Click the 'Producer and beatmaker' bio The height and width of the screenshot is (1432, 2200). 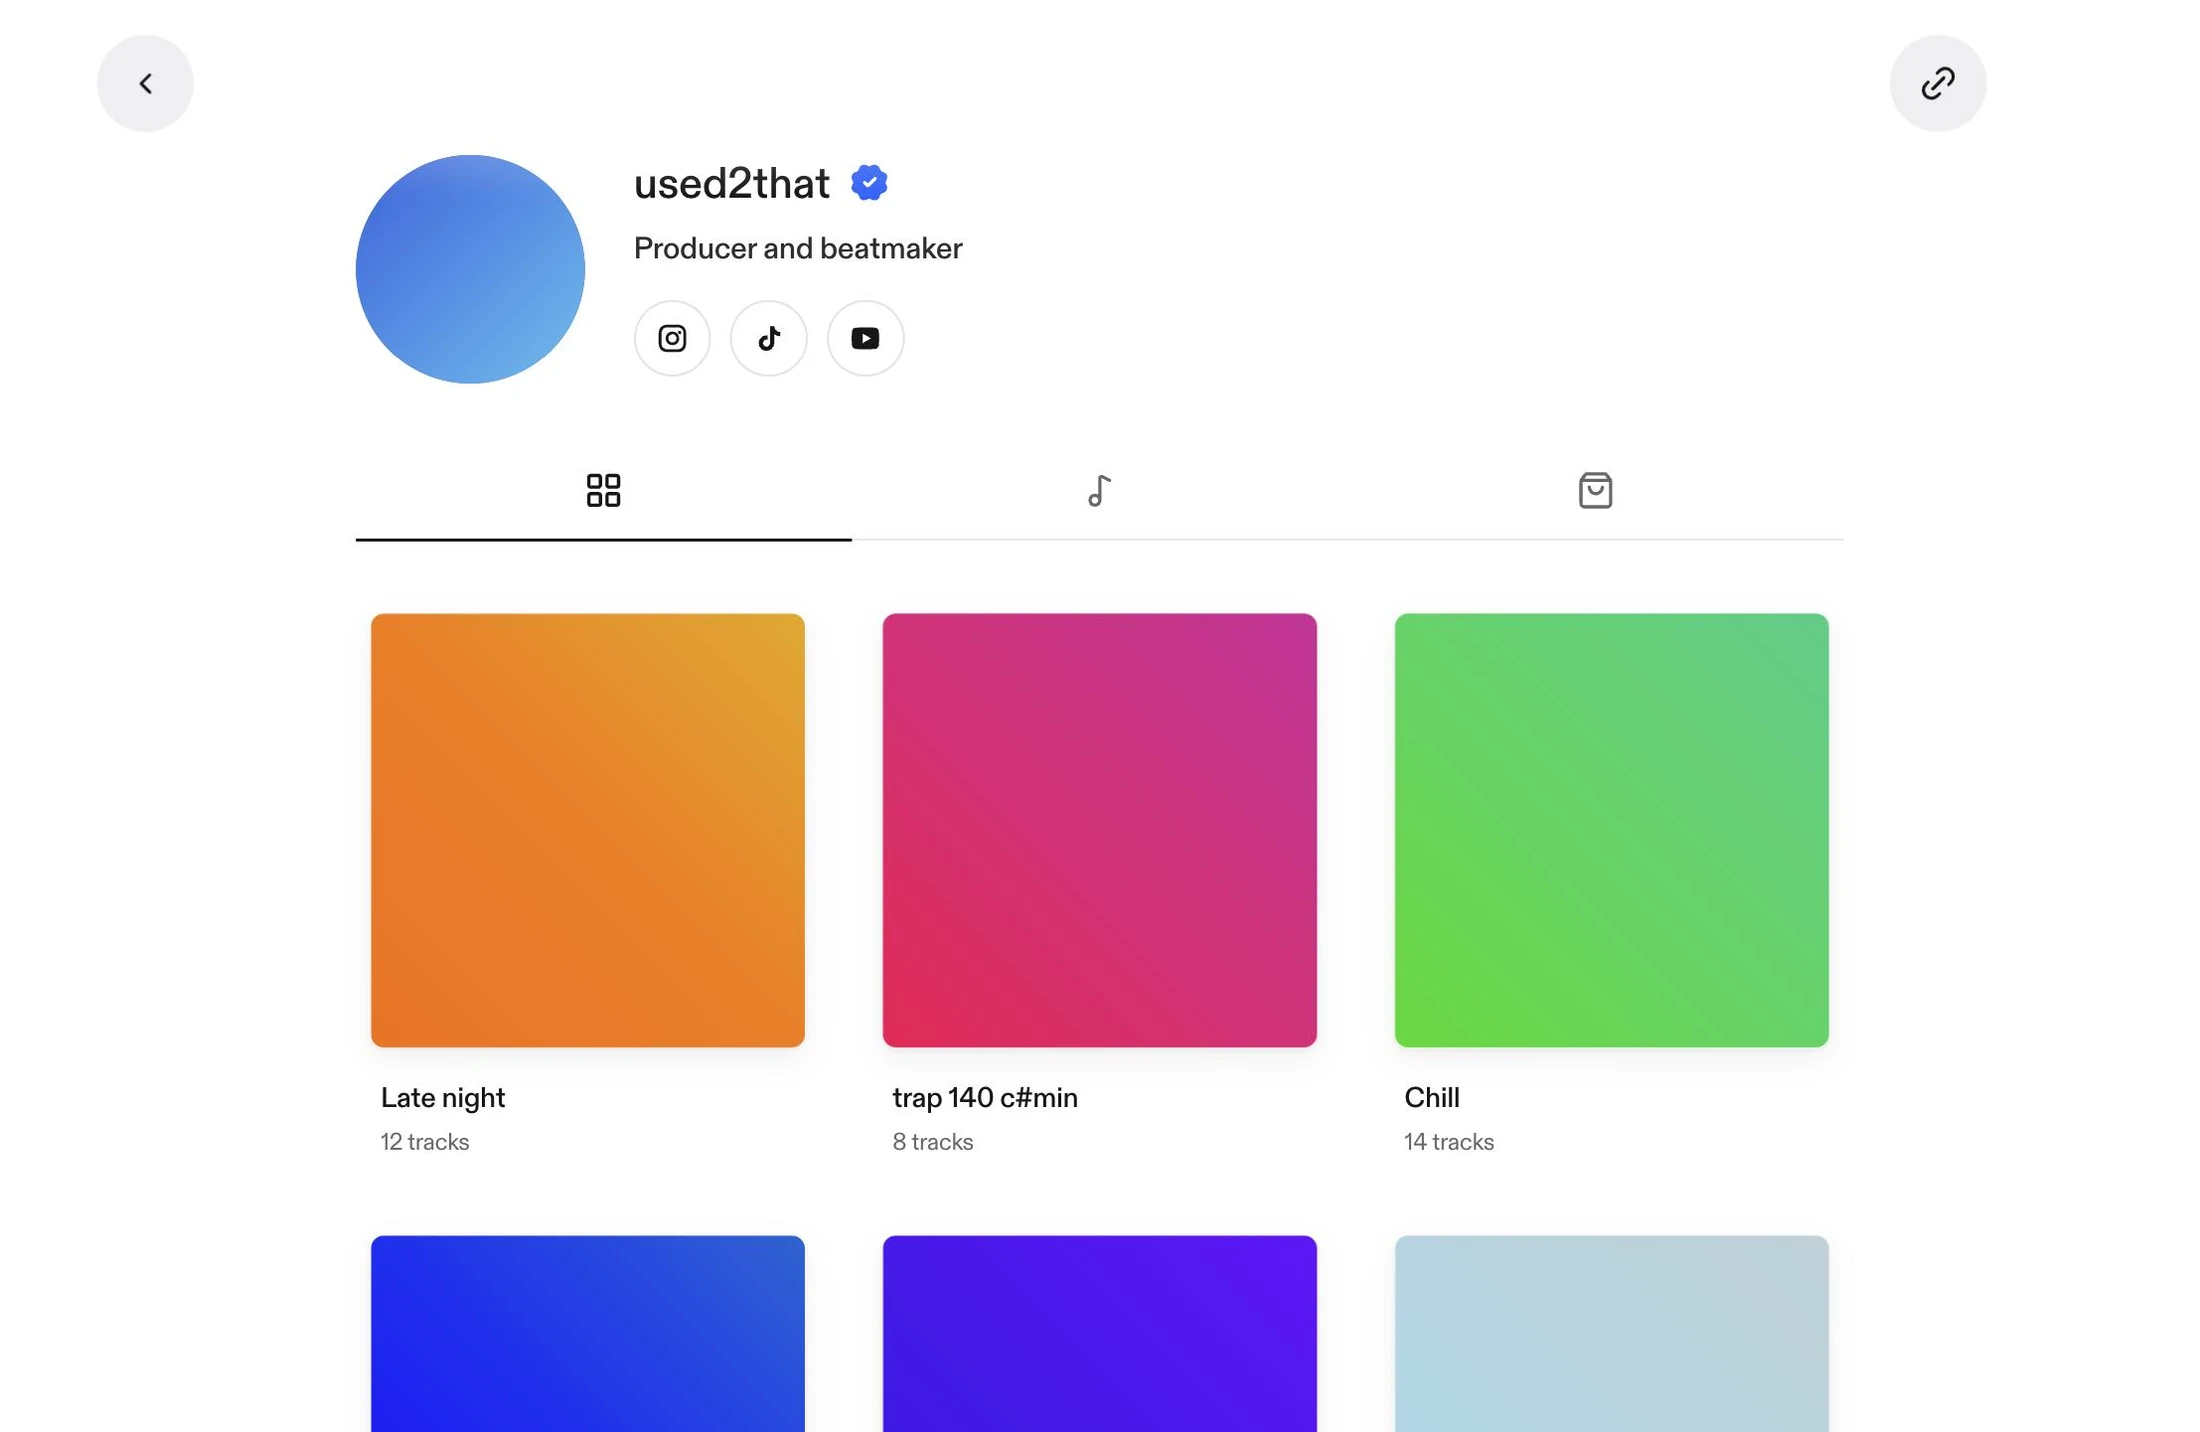798,248
